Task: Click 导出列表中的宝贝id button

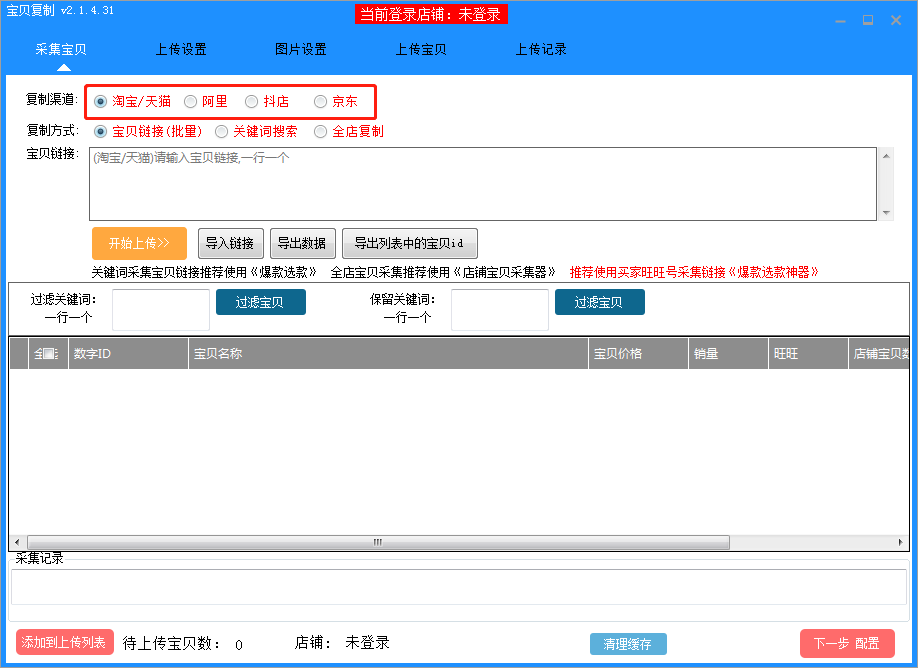Action: (x=409, y=243)
